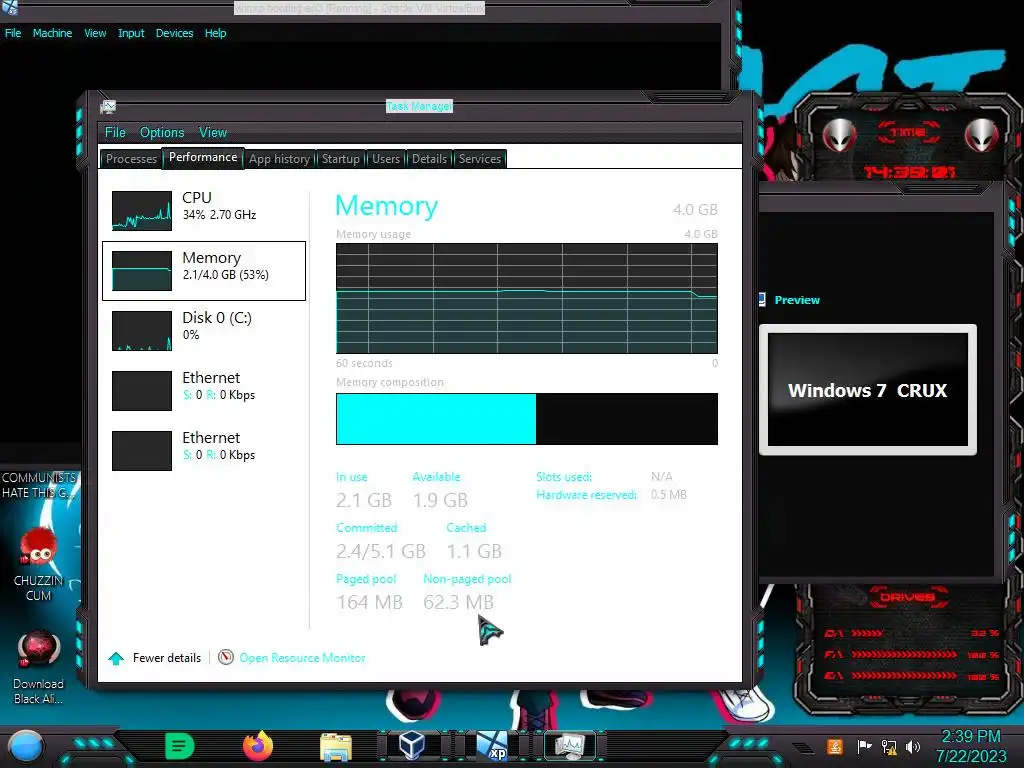Viewport: 1024px width, 768px height.
Task: Switch to the Details tab
Action: [x=429, y=159]
